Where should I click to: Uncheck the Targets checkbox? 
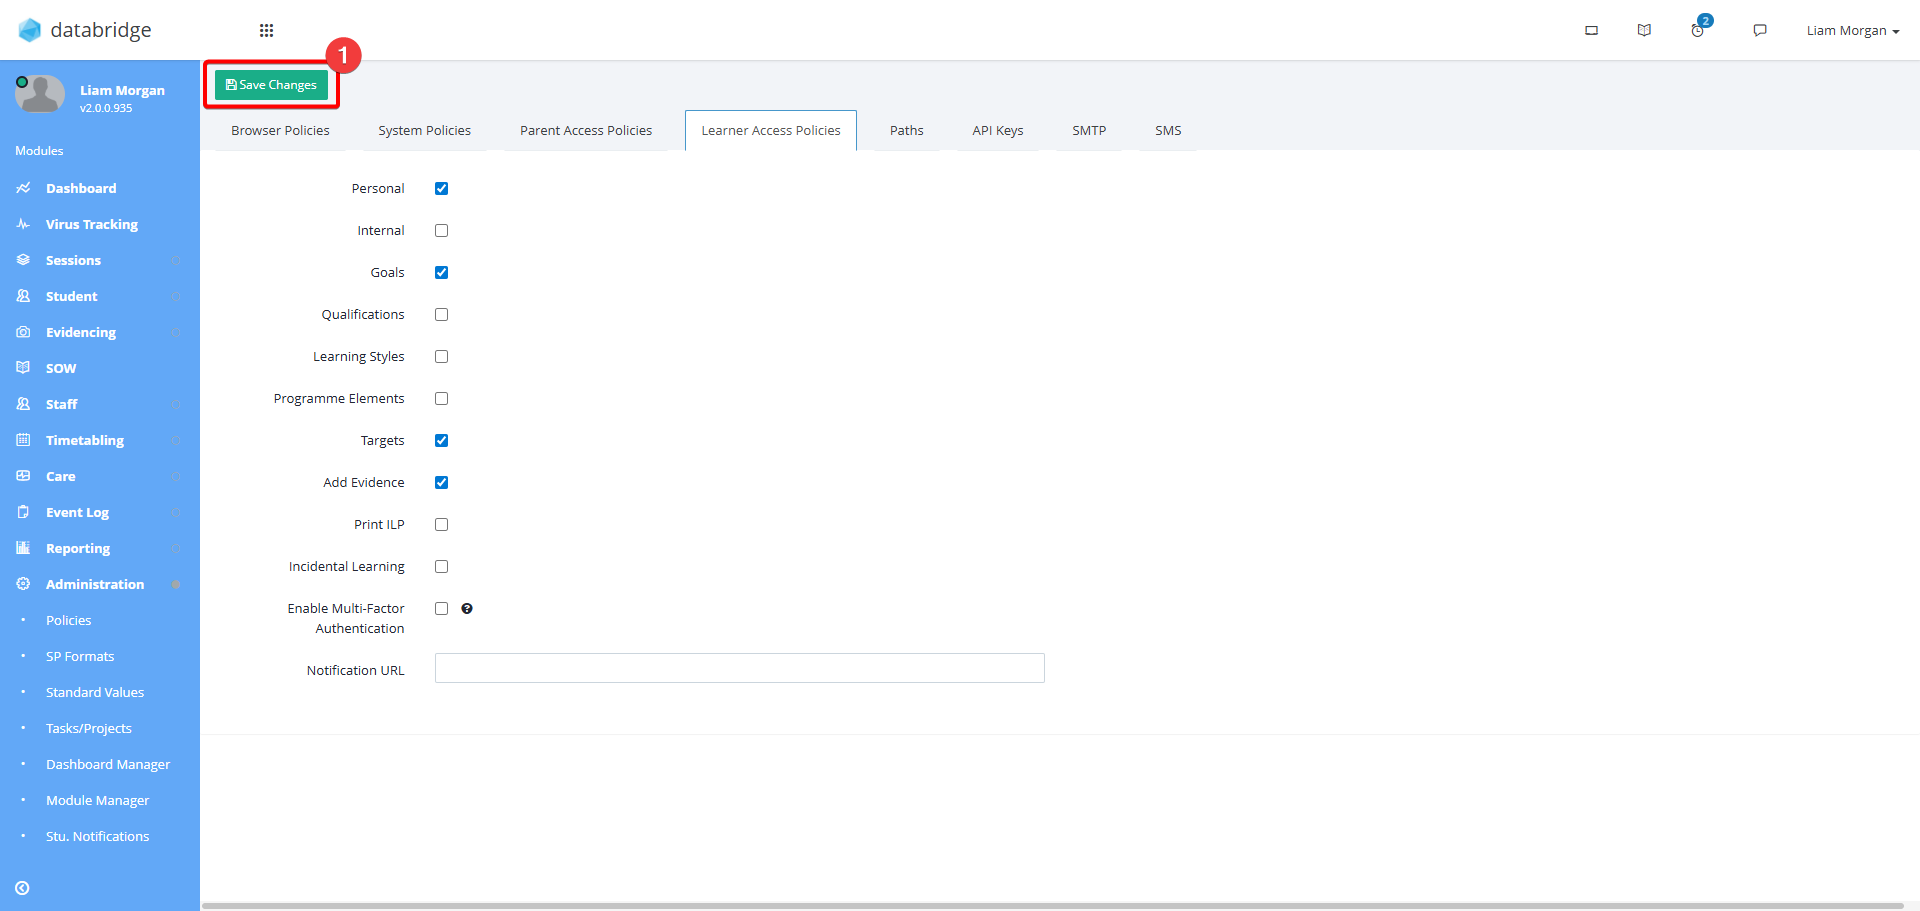(441, 440)
